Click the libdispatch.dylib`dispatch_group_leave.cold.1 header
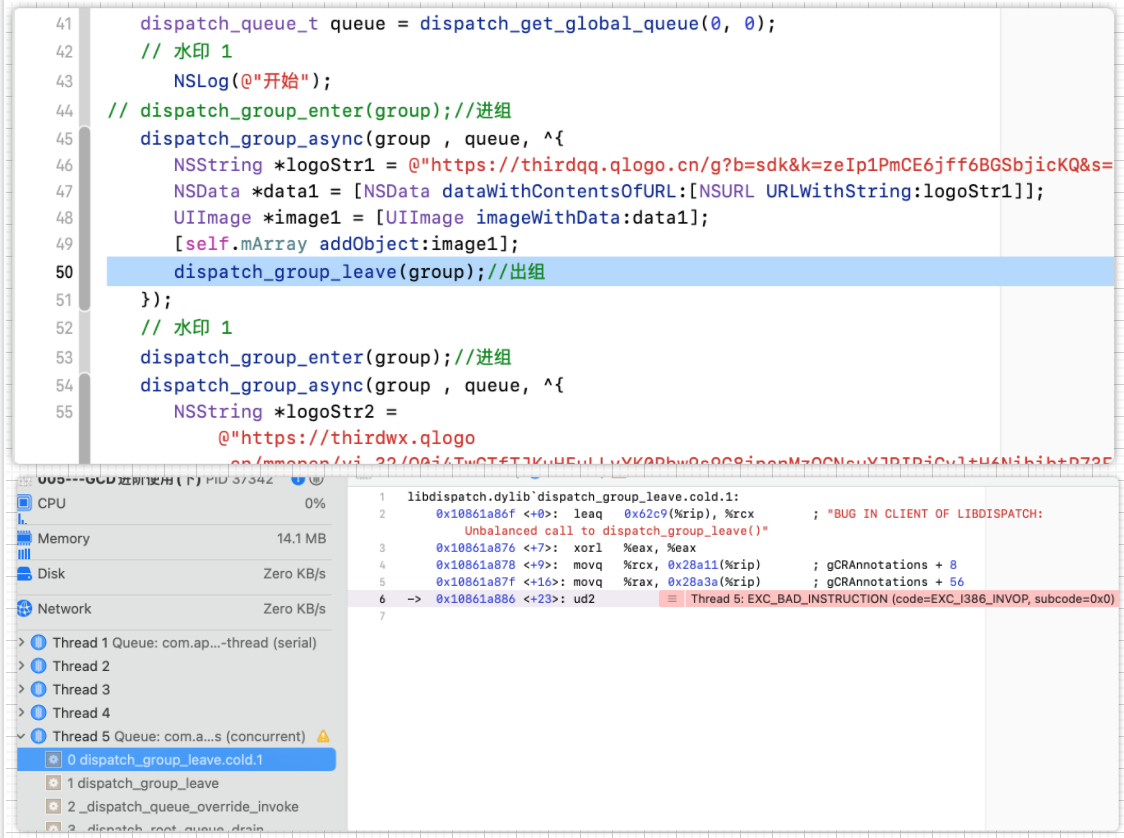 573,497
